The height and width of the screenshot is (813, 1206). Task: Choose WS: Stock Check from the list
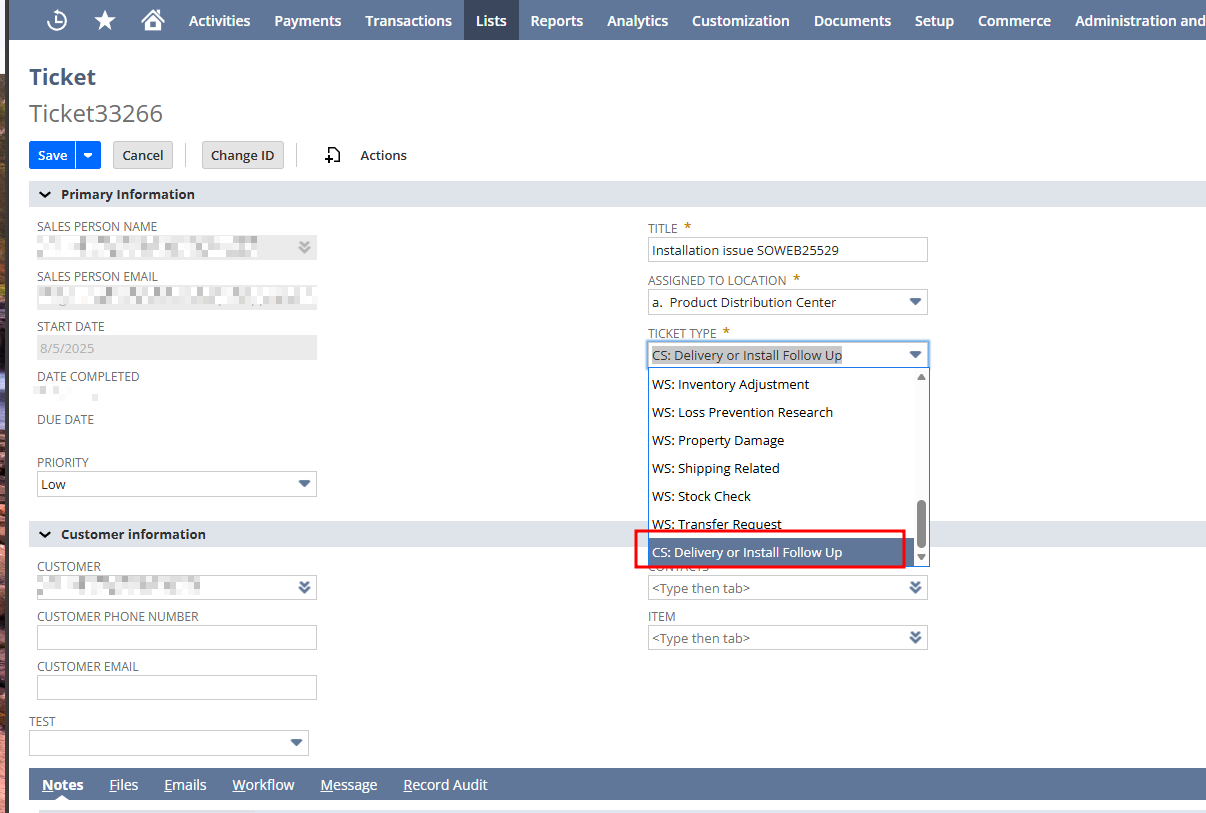coord(701,496)
